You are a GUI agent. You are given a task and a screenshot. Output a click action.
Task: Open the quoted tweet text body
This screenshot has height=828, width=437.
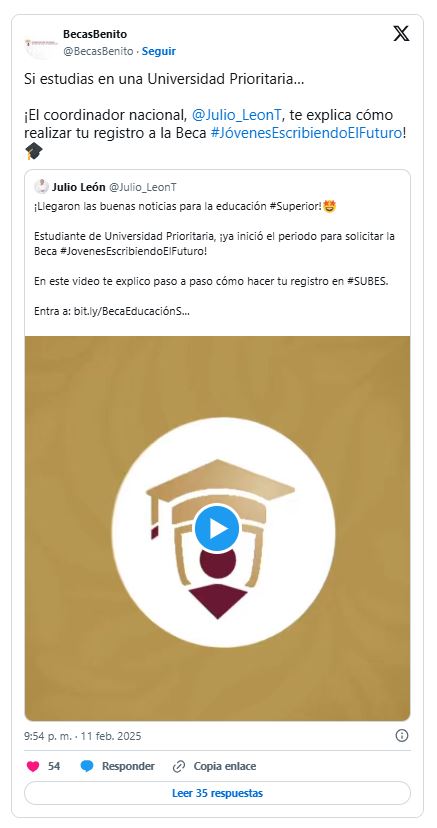pyautogui.click(x=215, y=259)
